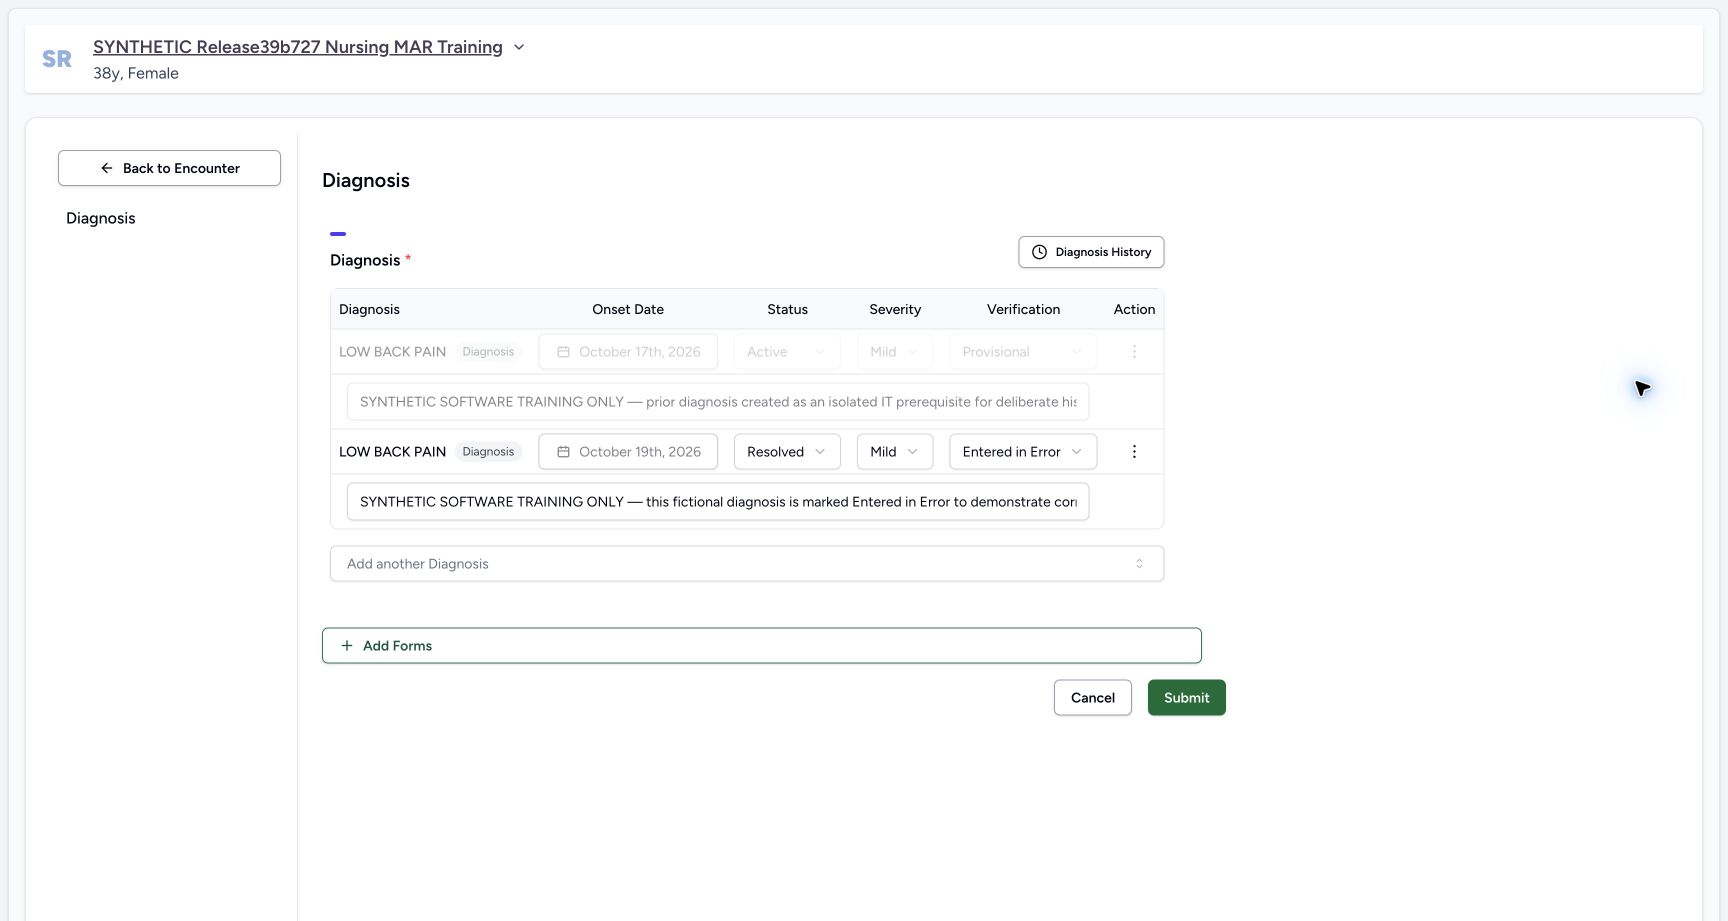
Task: Cancel the diagnosis form
Action: tap(1093, 698)
